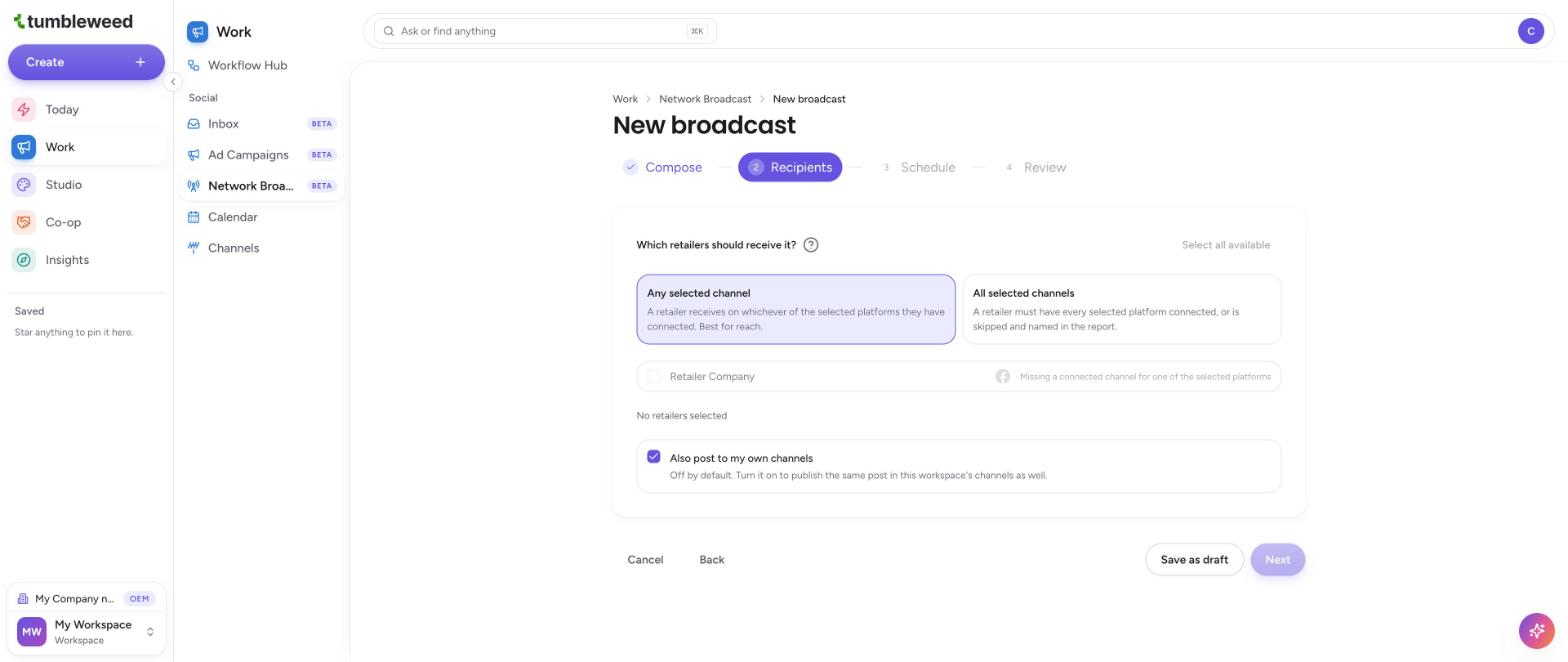Choose All selected channels option

point(1121,309)
